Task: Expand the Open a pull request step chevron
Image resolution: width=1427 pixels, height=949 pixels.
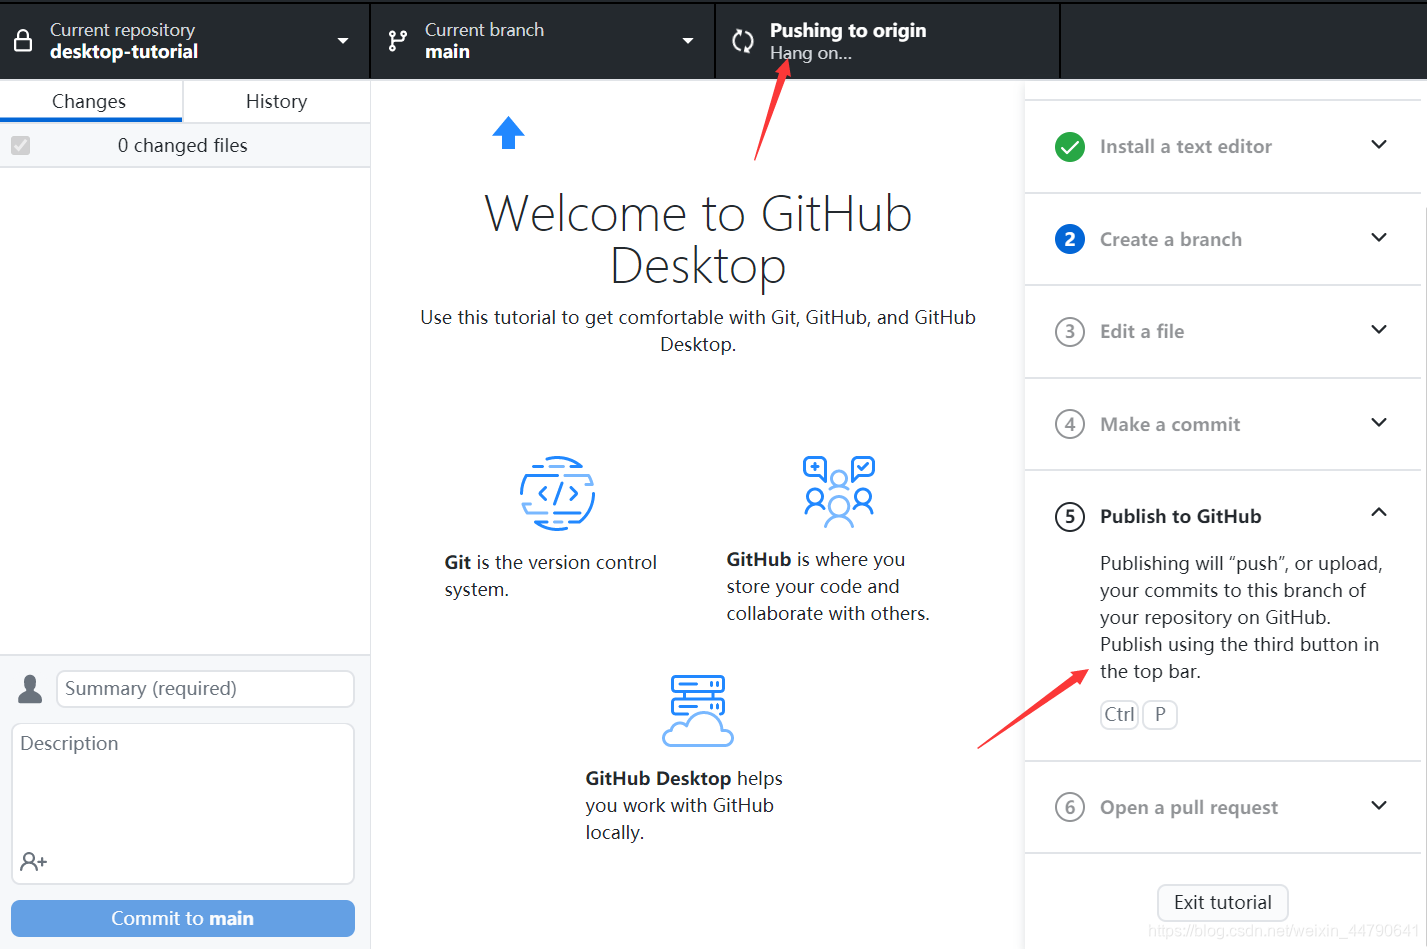Action: (1379, 806)
